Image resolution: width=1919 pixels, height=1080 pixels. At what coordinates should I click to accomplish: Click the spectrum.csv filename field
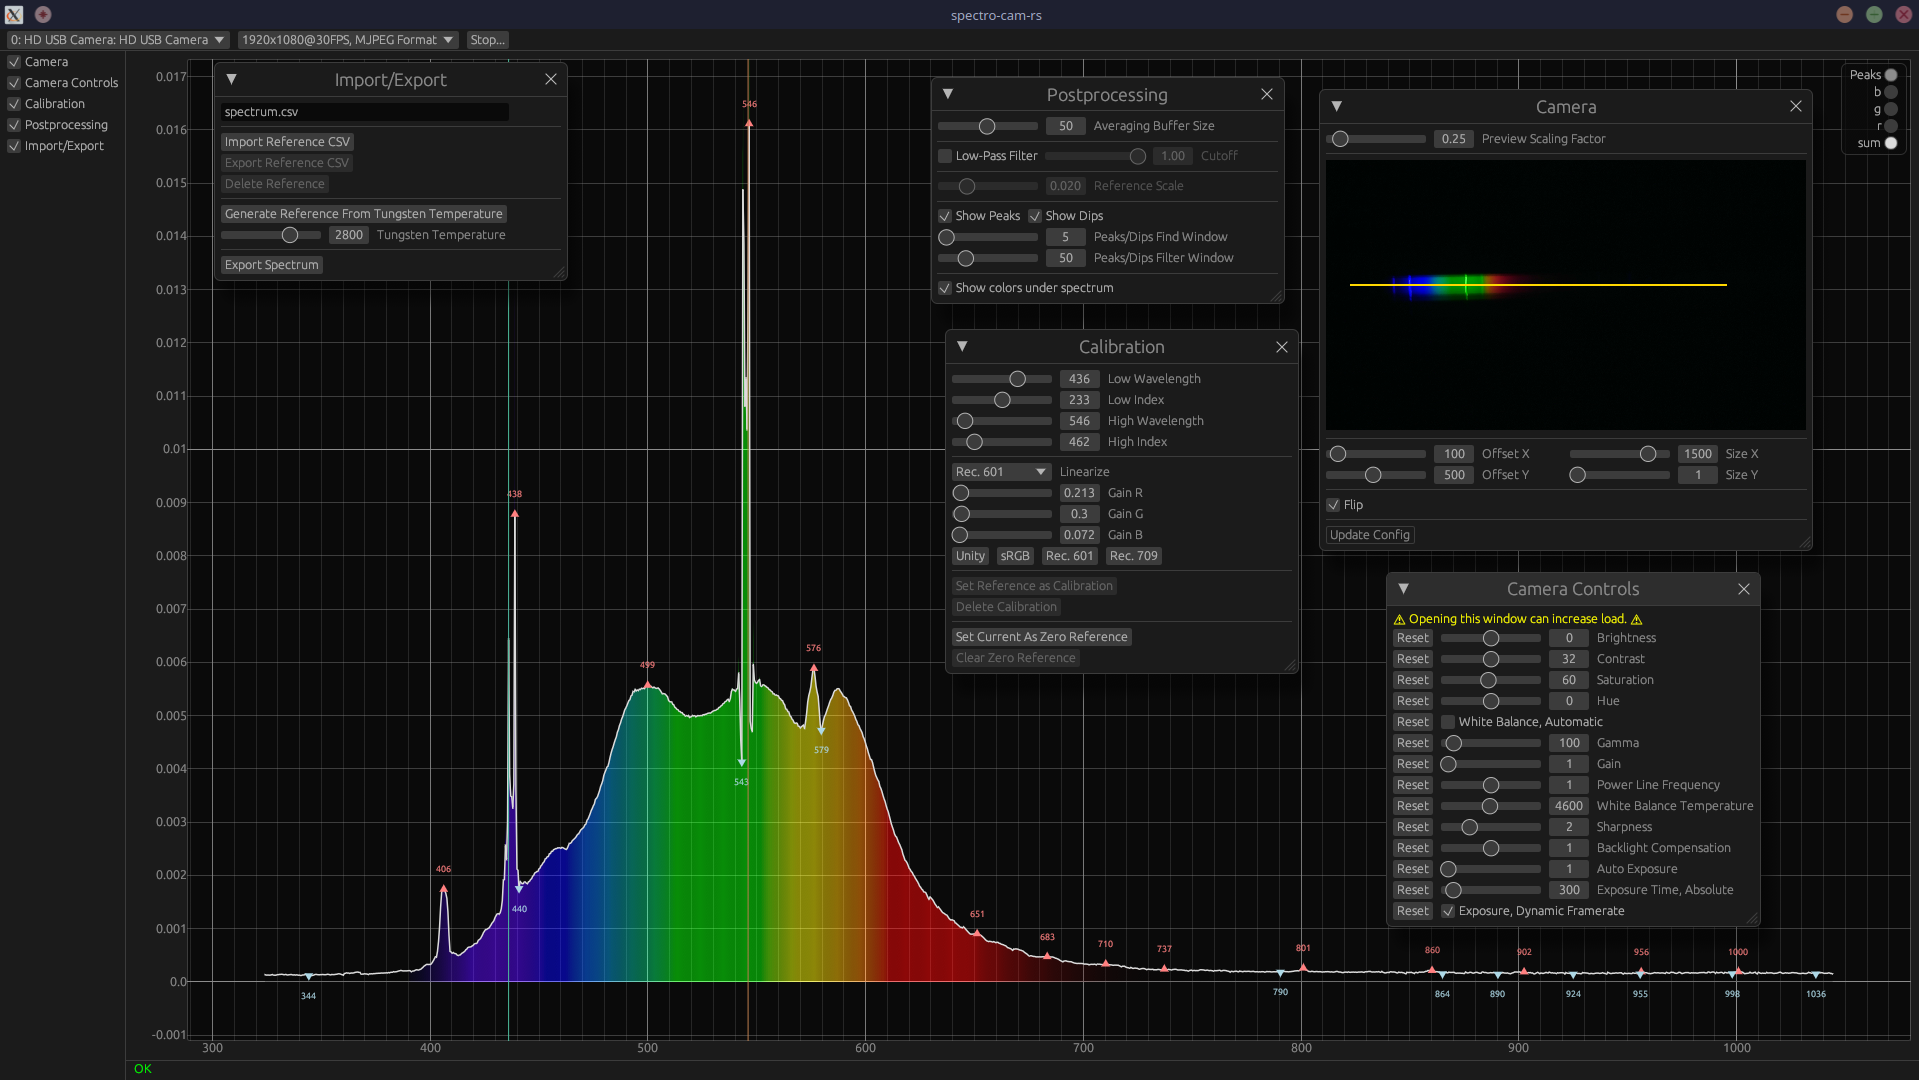tap(365, 112)
